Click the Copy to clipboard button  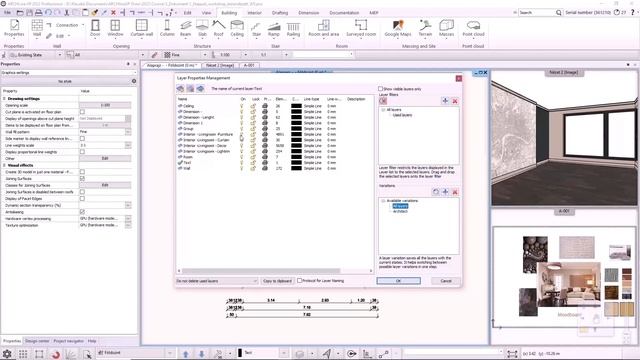tap(277, 281)
